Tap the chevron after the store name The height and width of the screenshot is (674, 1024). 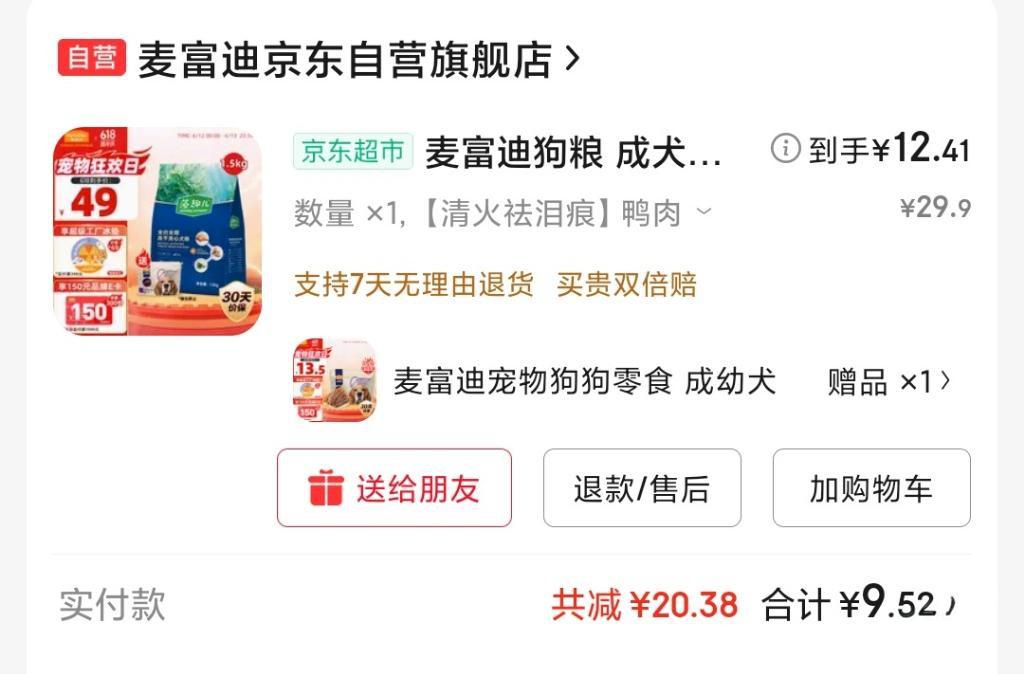pos(572,59)
